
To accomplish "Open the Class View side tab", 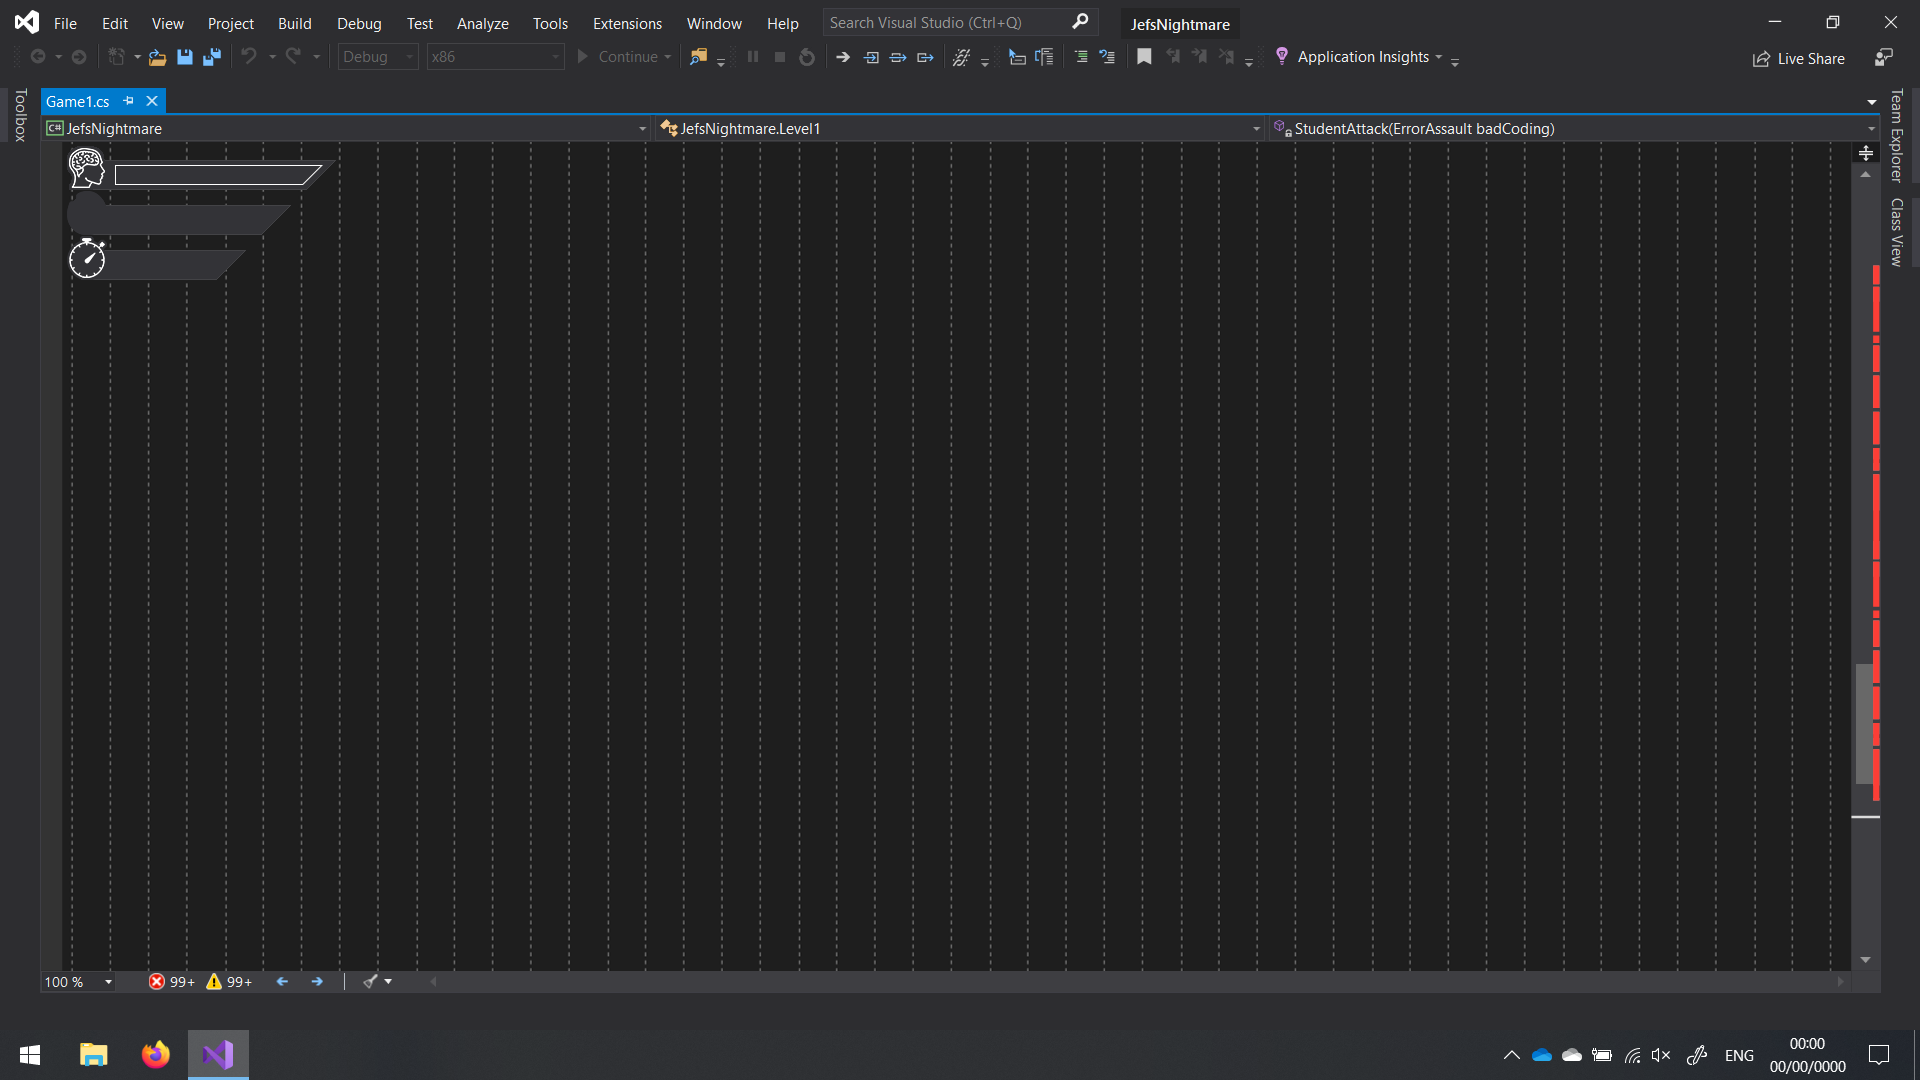I will click(1896, 232).
